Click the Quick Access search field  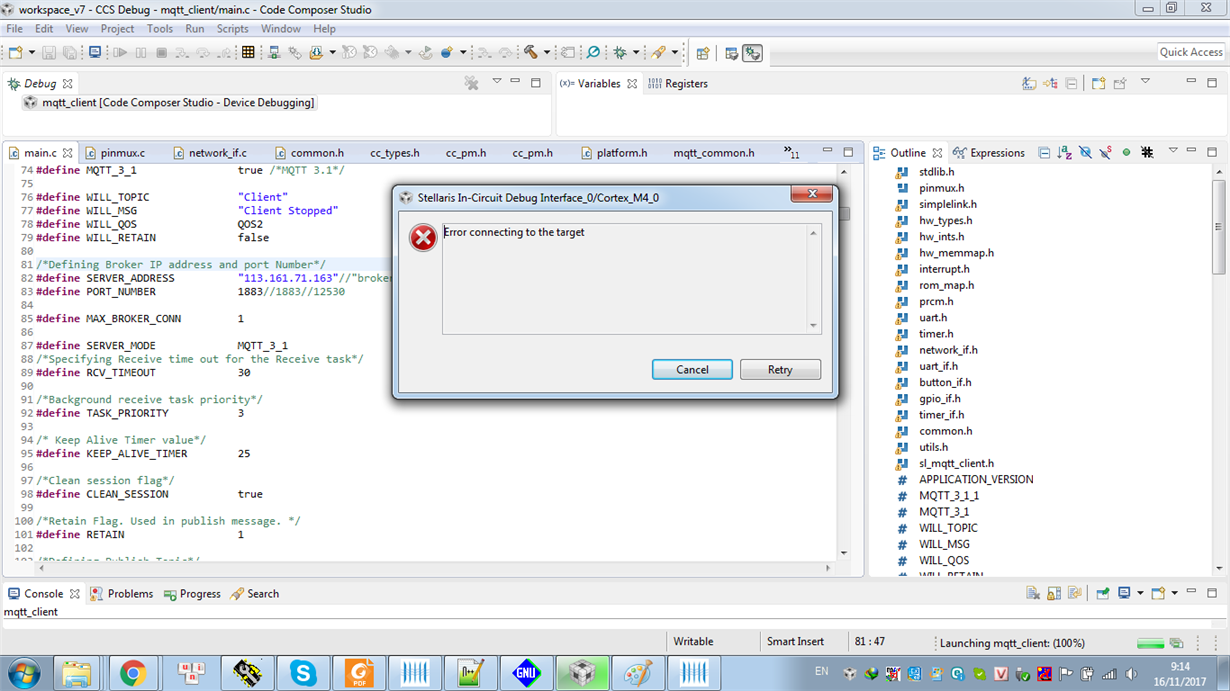(x=1191, y=52)
